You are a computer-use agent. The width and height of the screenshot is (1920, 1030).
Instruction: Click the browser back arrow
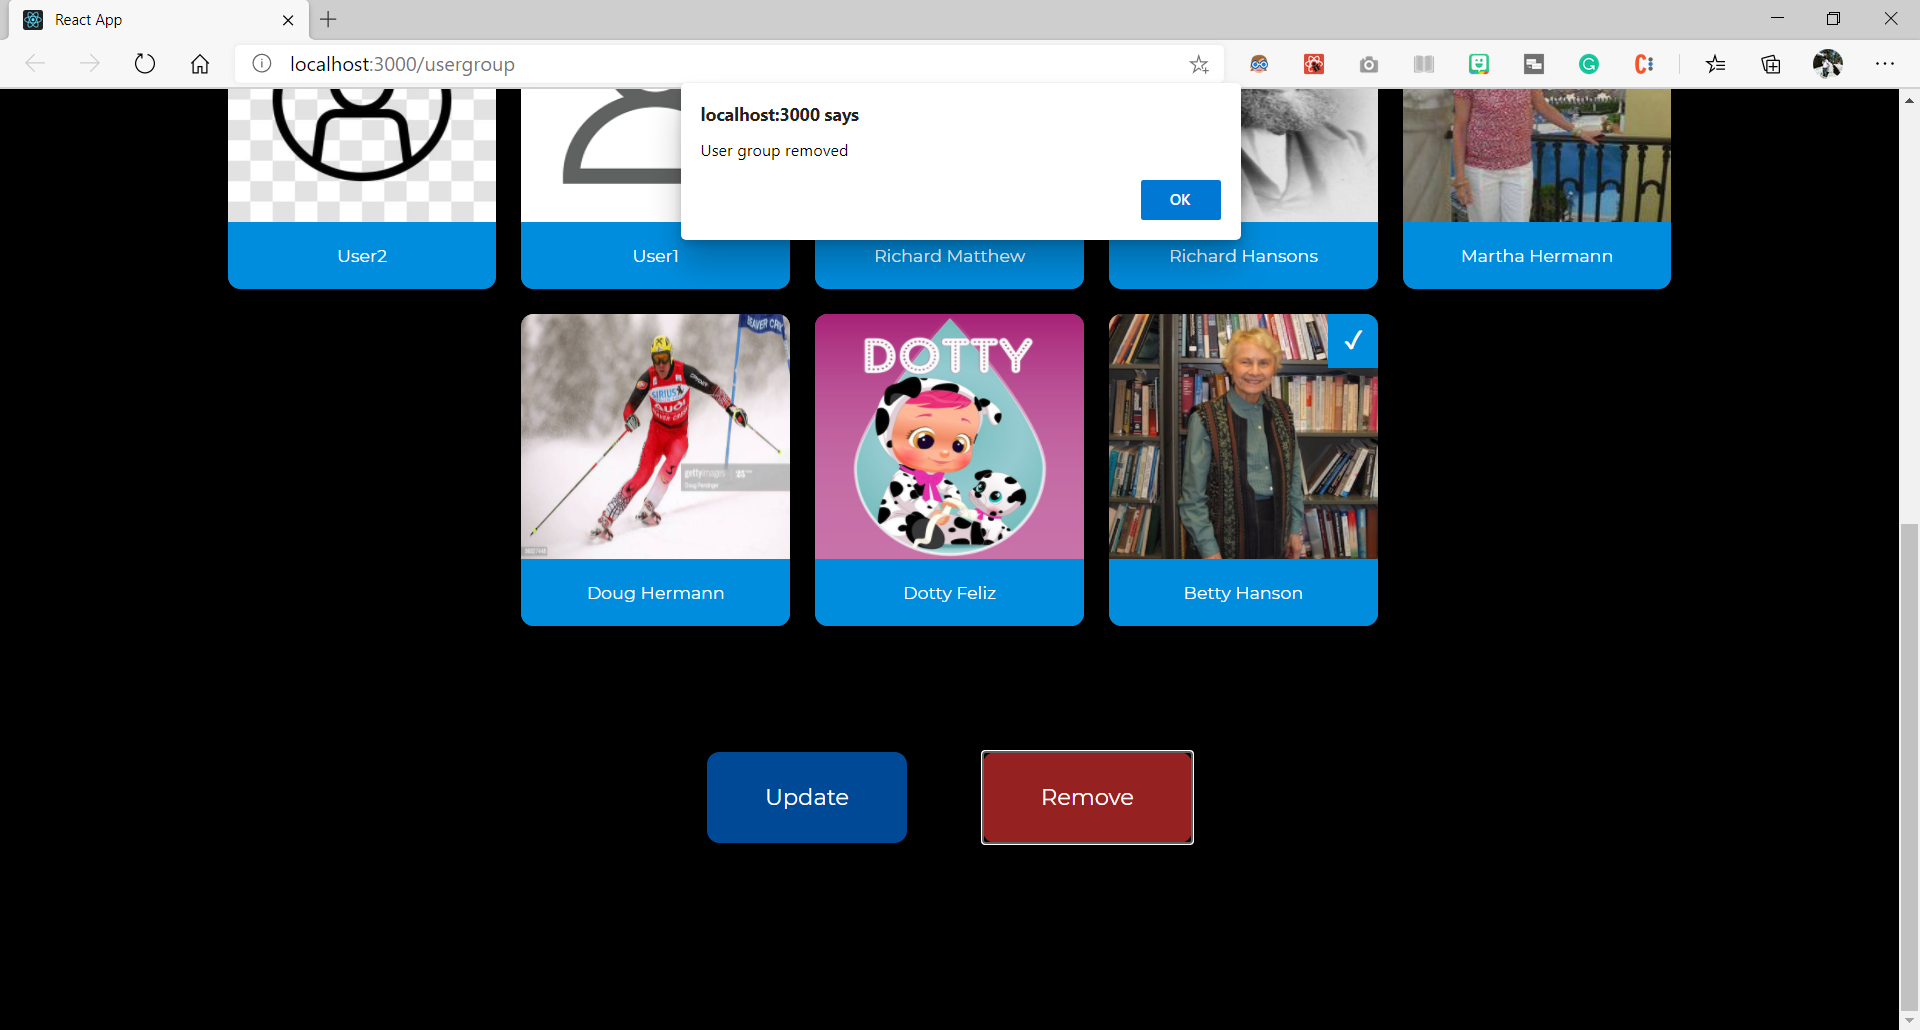pyautogui.click(x=35, y=64)
